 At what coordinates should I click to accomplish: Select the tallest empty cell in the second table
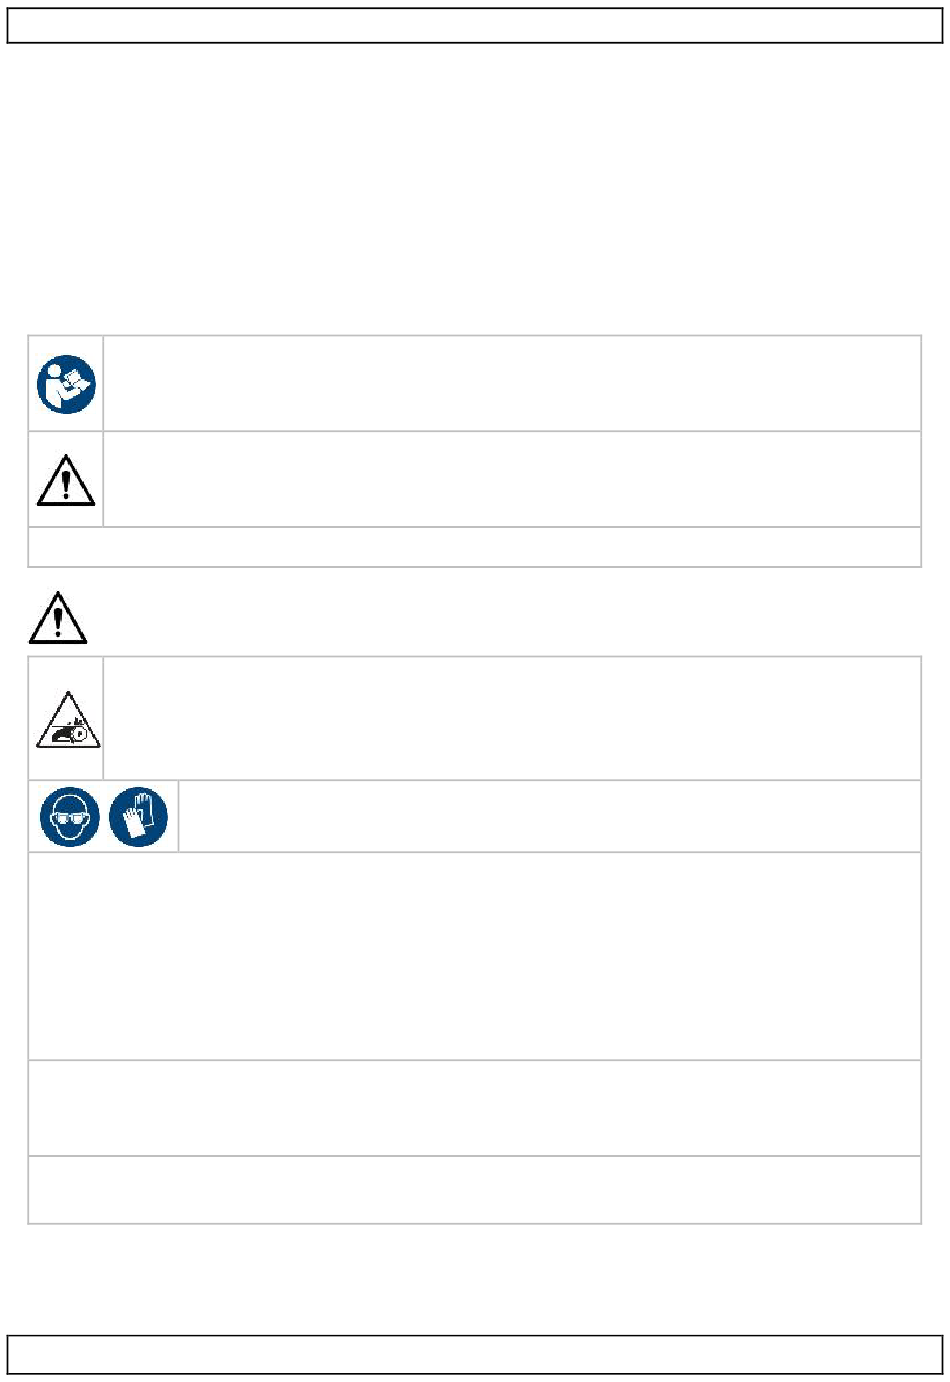tap(474, 956)
